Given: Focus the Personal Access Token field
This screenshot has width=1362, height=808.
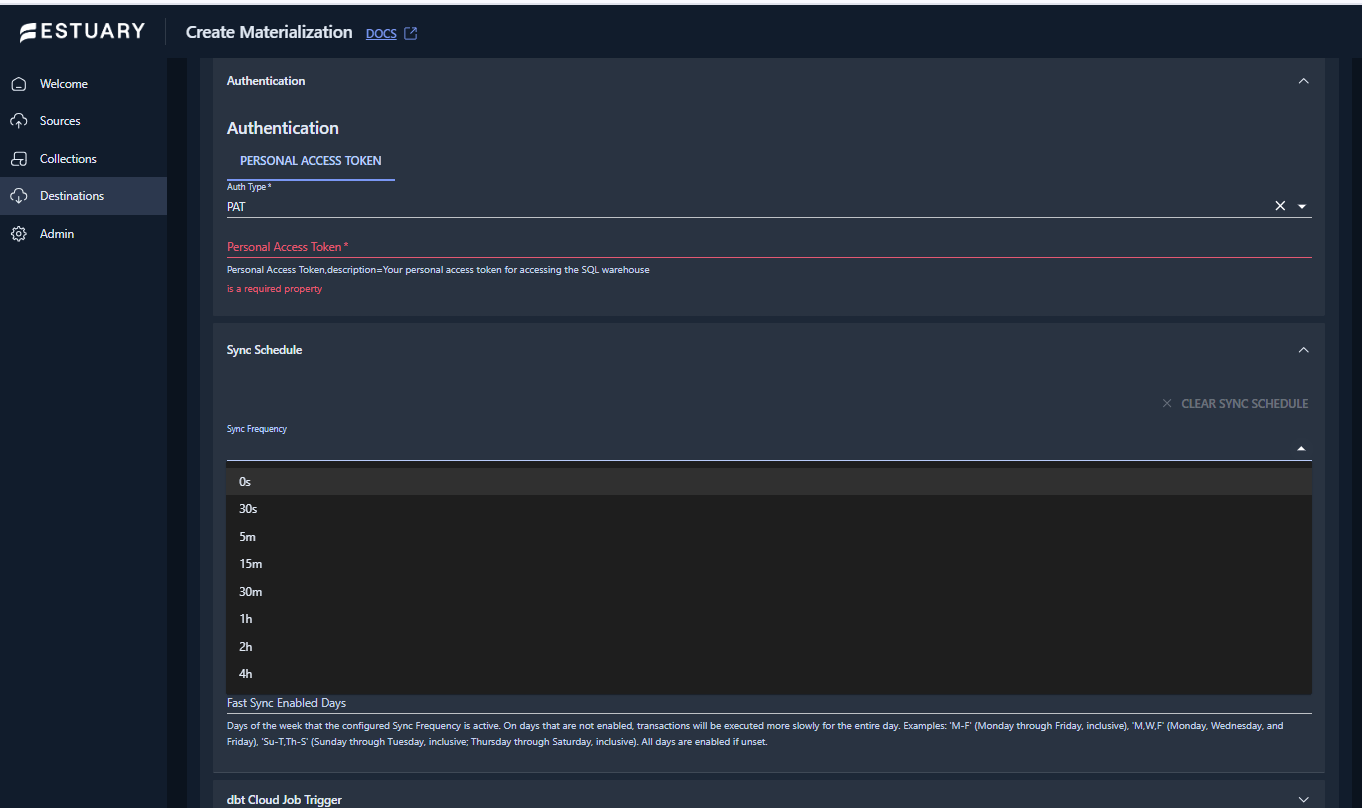Looking at the screenshot, I should (x=768, y=246).
